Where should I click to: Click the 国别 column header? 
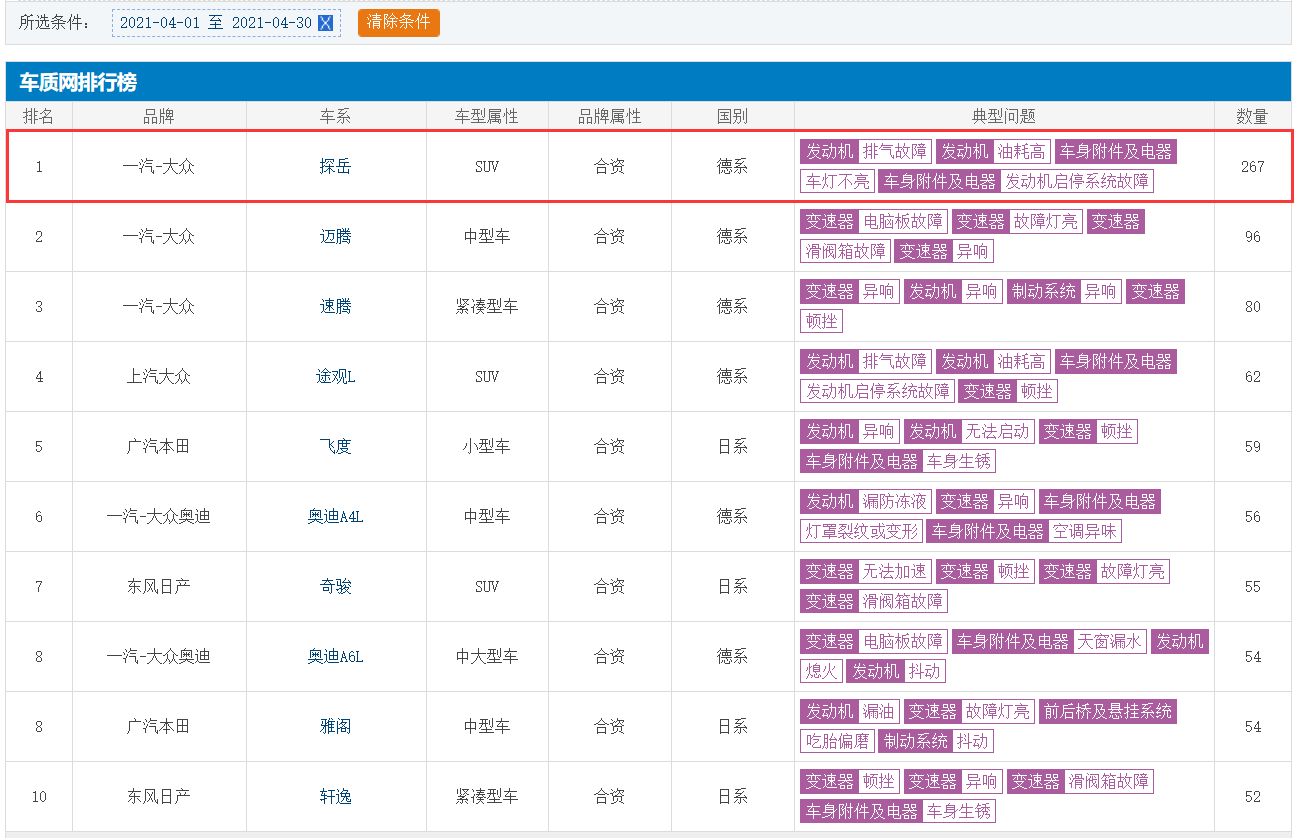733,116
